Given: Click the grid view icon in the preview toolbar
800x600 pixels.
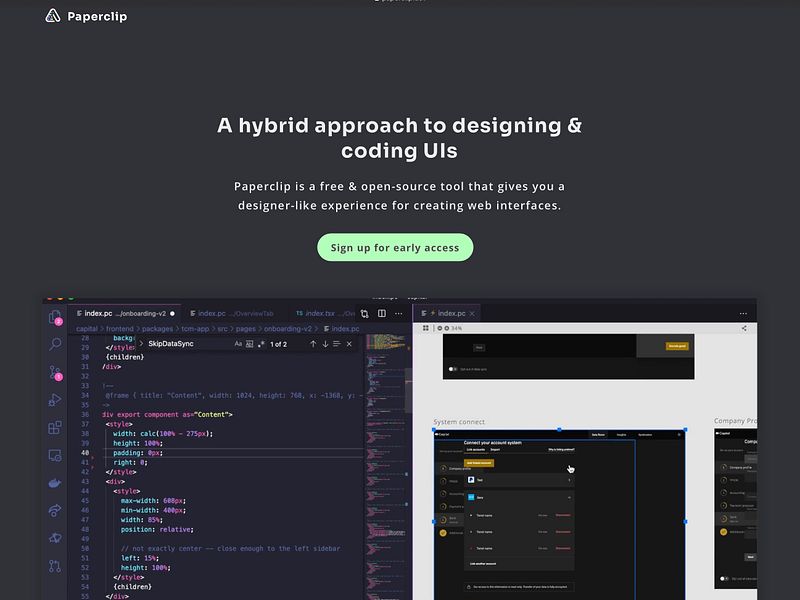Looking at the screenshot, I should 426,328.
